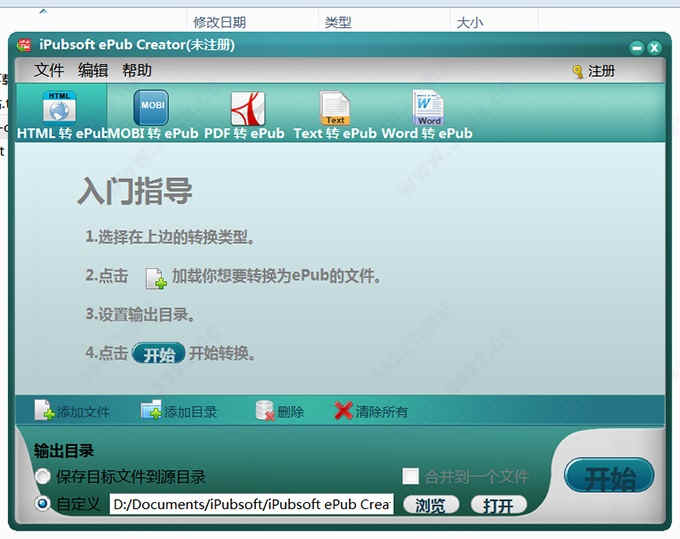Click the 大小 column header in Explorer

[470, 22]
